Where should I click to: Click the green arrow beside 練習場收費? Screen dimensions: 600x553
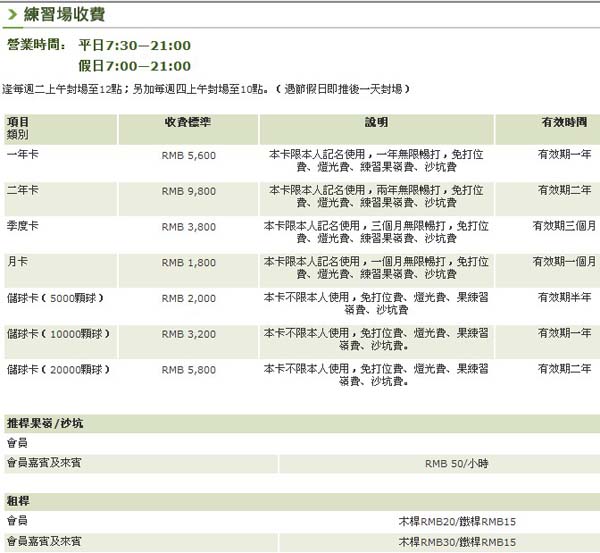10,16
